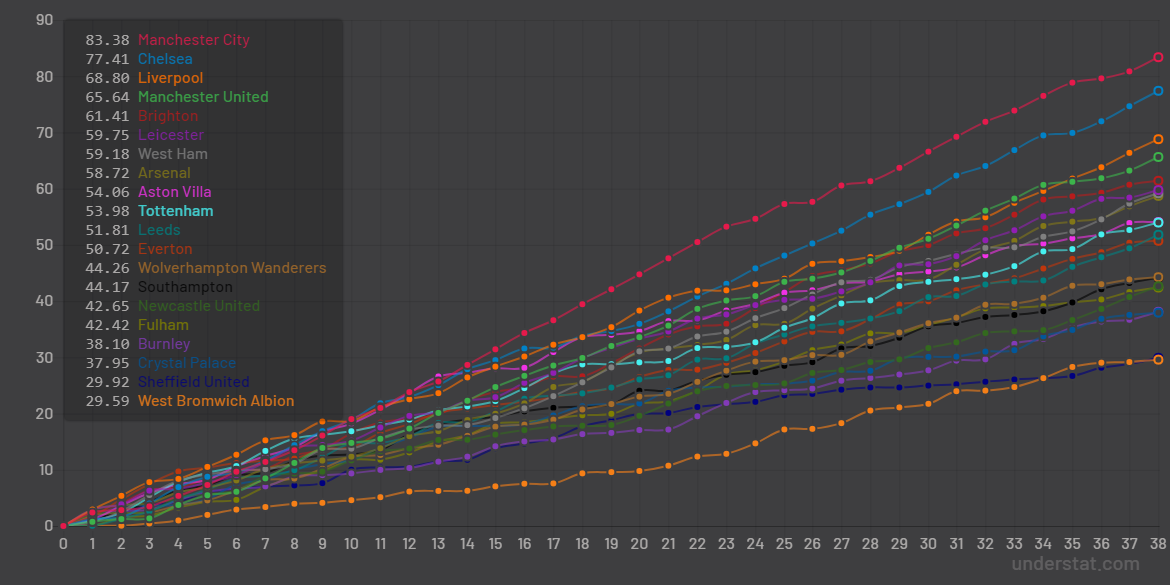This screenshot has width=1170, height=585.
Task: Select Leeds in the legend
Action: click(x=159, y=230)
